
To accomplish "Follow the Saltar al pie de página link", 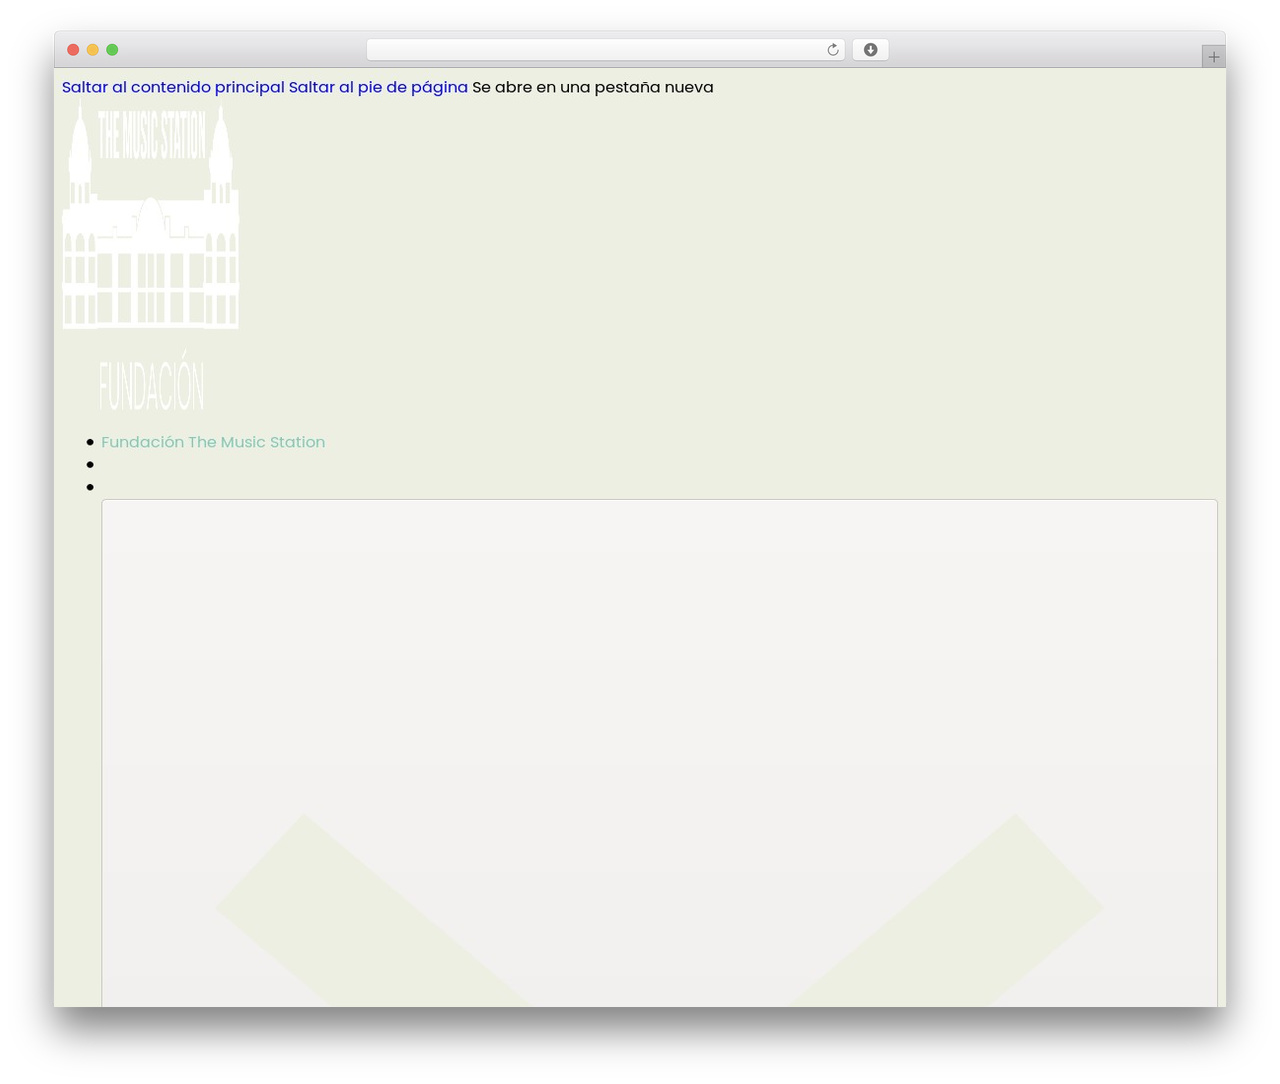I will pos(378,87).
